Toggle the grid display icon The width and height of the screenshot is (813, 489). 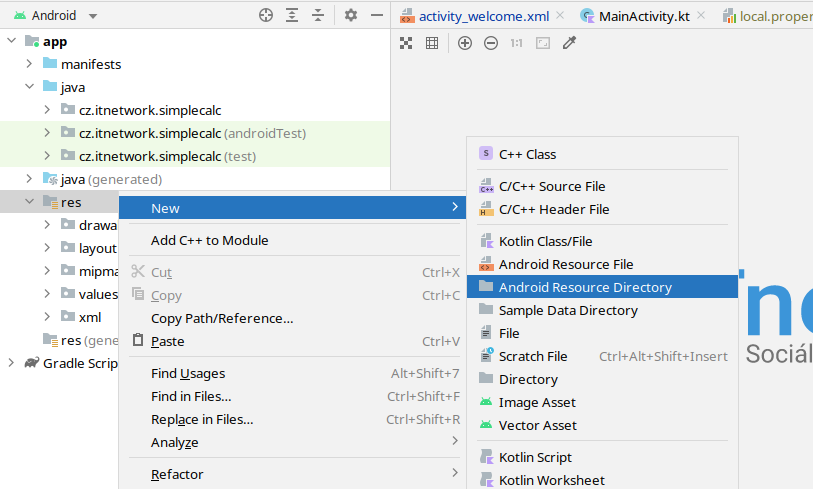click(x=432, y=43)
